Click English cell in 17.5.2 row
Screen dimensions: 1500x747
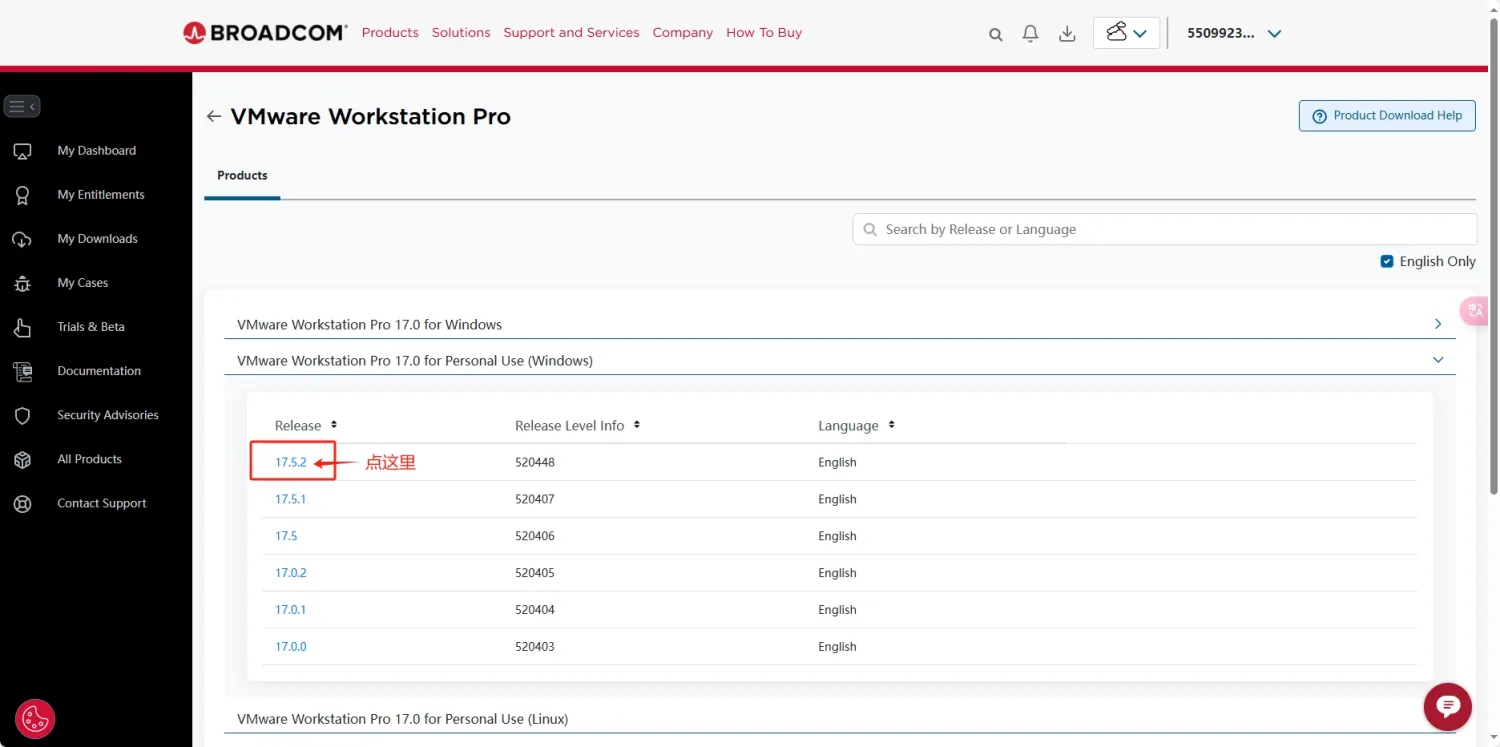click(x=837, y=463)
